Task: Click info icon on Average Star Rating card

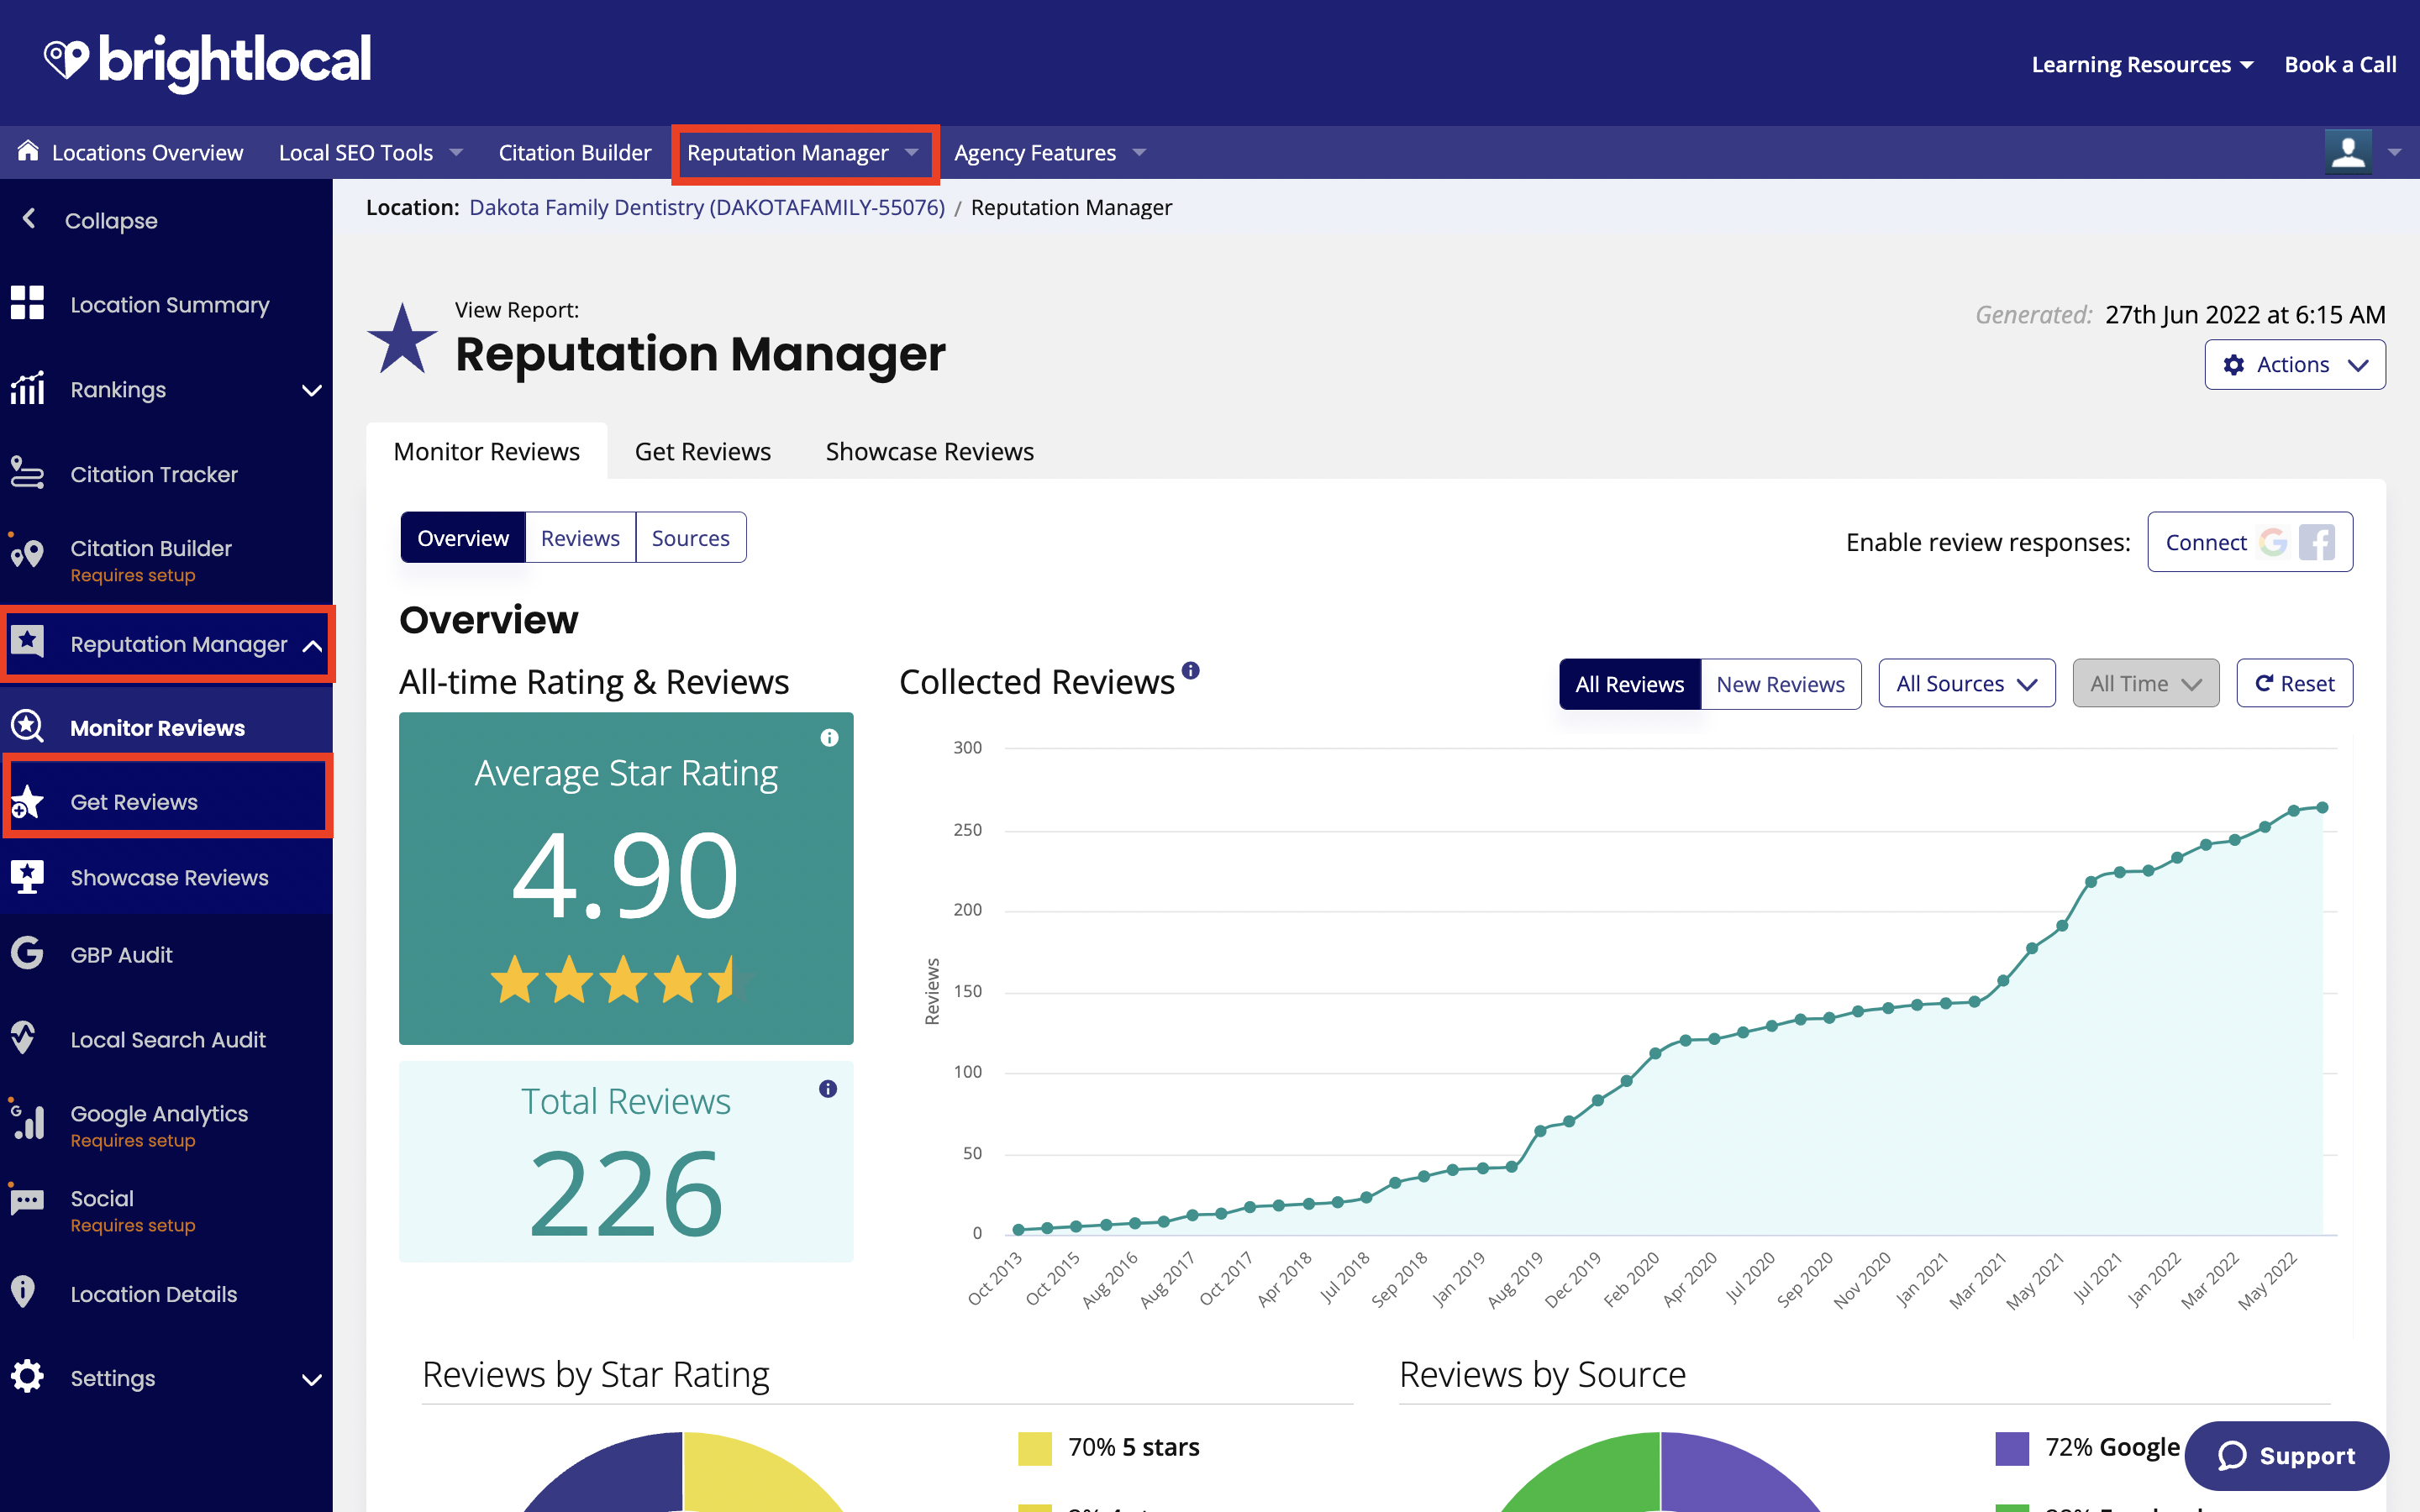Action: tap(829, 738)
